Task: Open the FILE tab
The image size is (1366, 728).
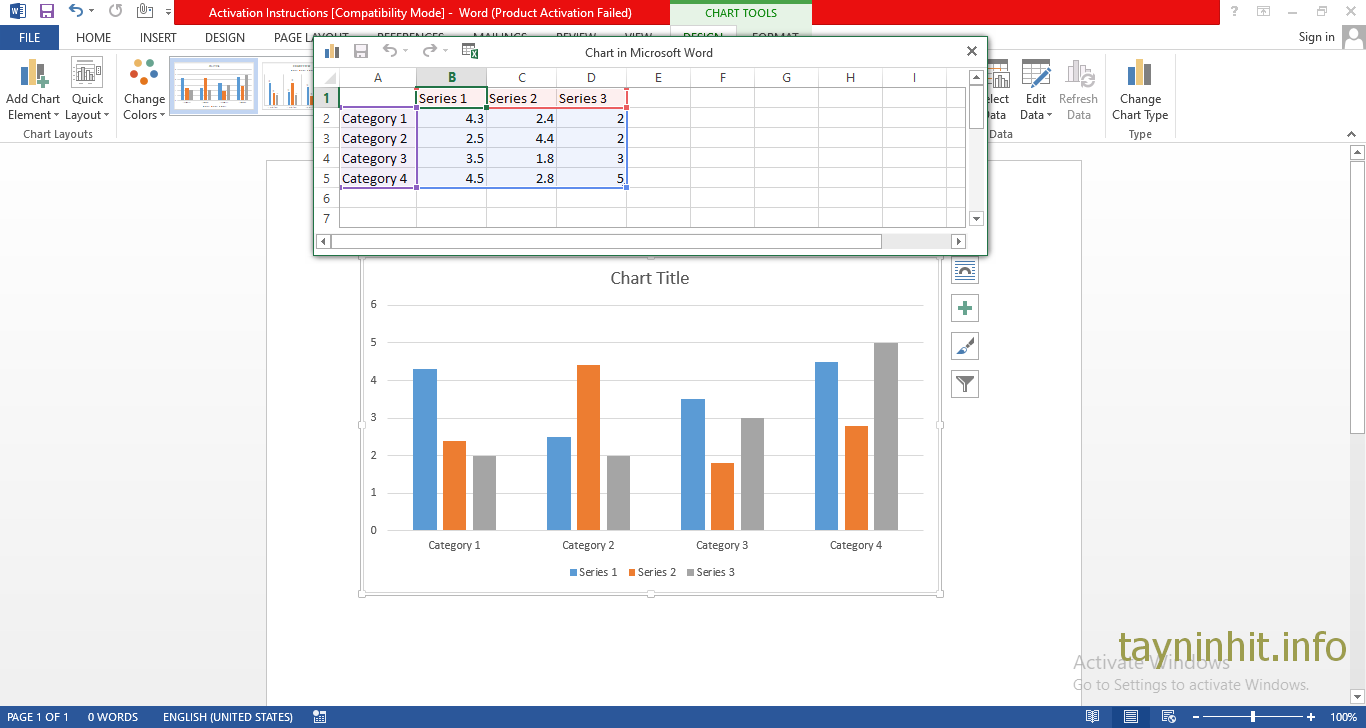Action: pos(29,38)
